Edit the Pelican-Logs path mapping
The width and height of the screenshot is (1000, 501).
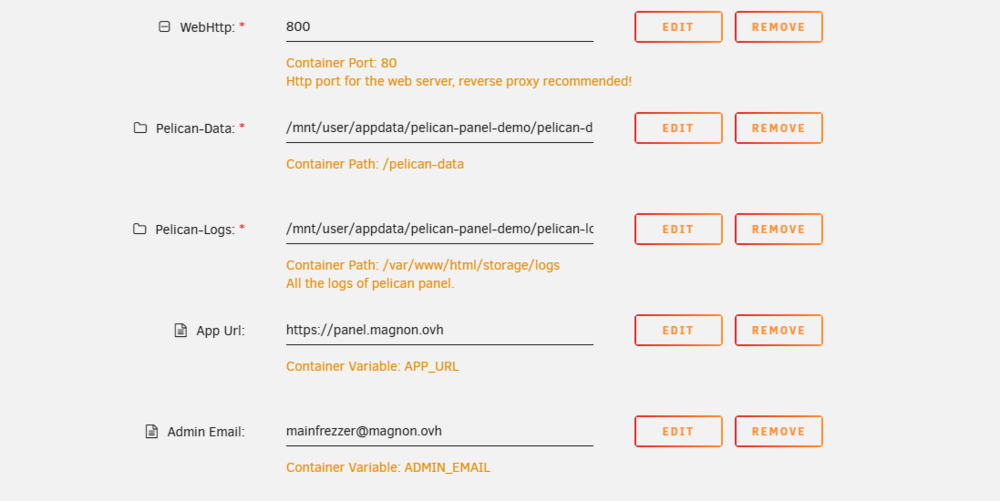pos(678,229)
